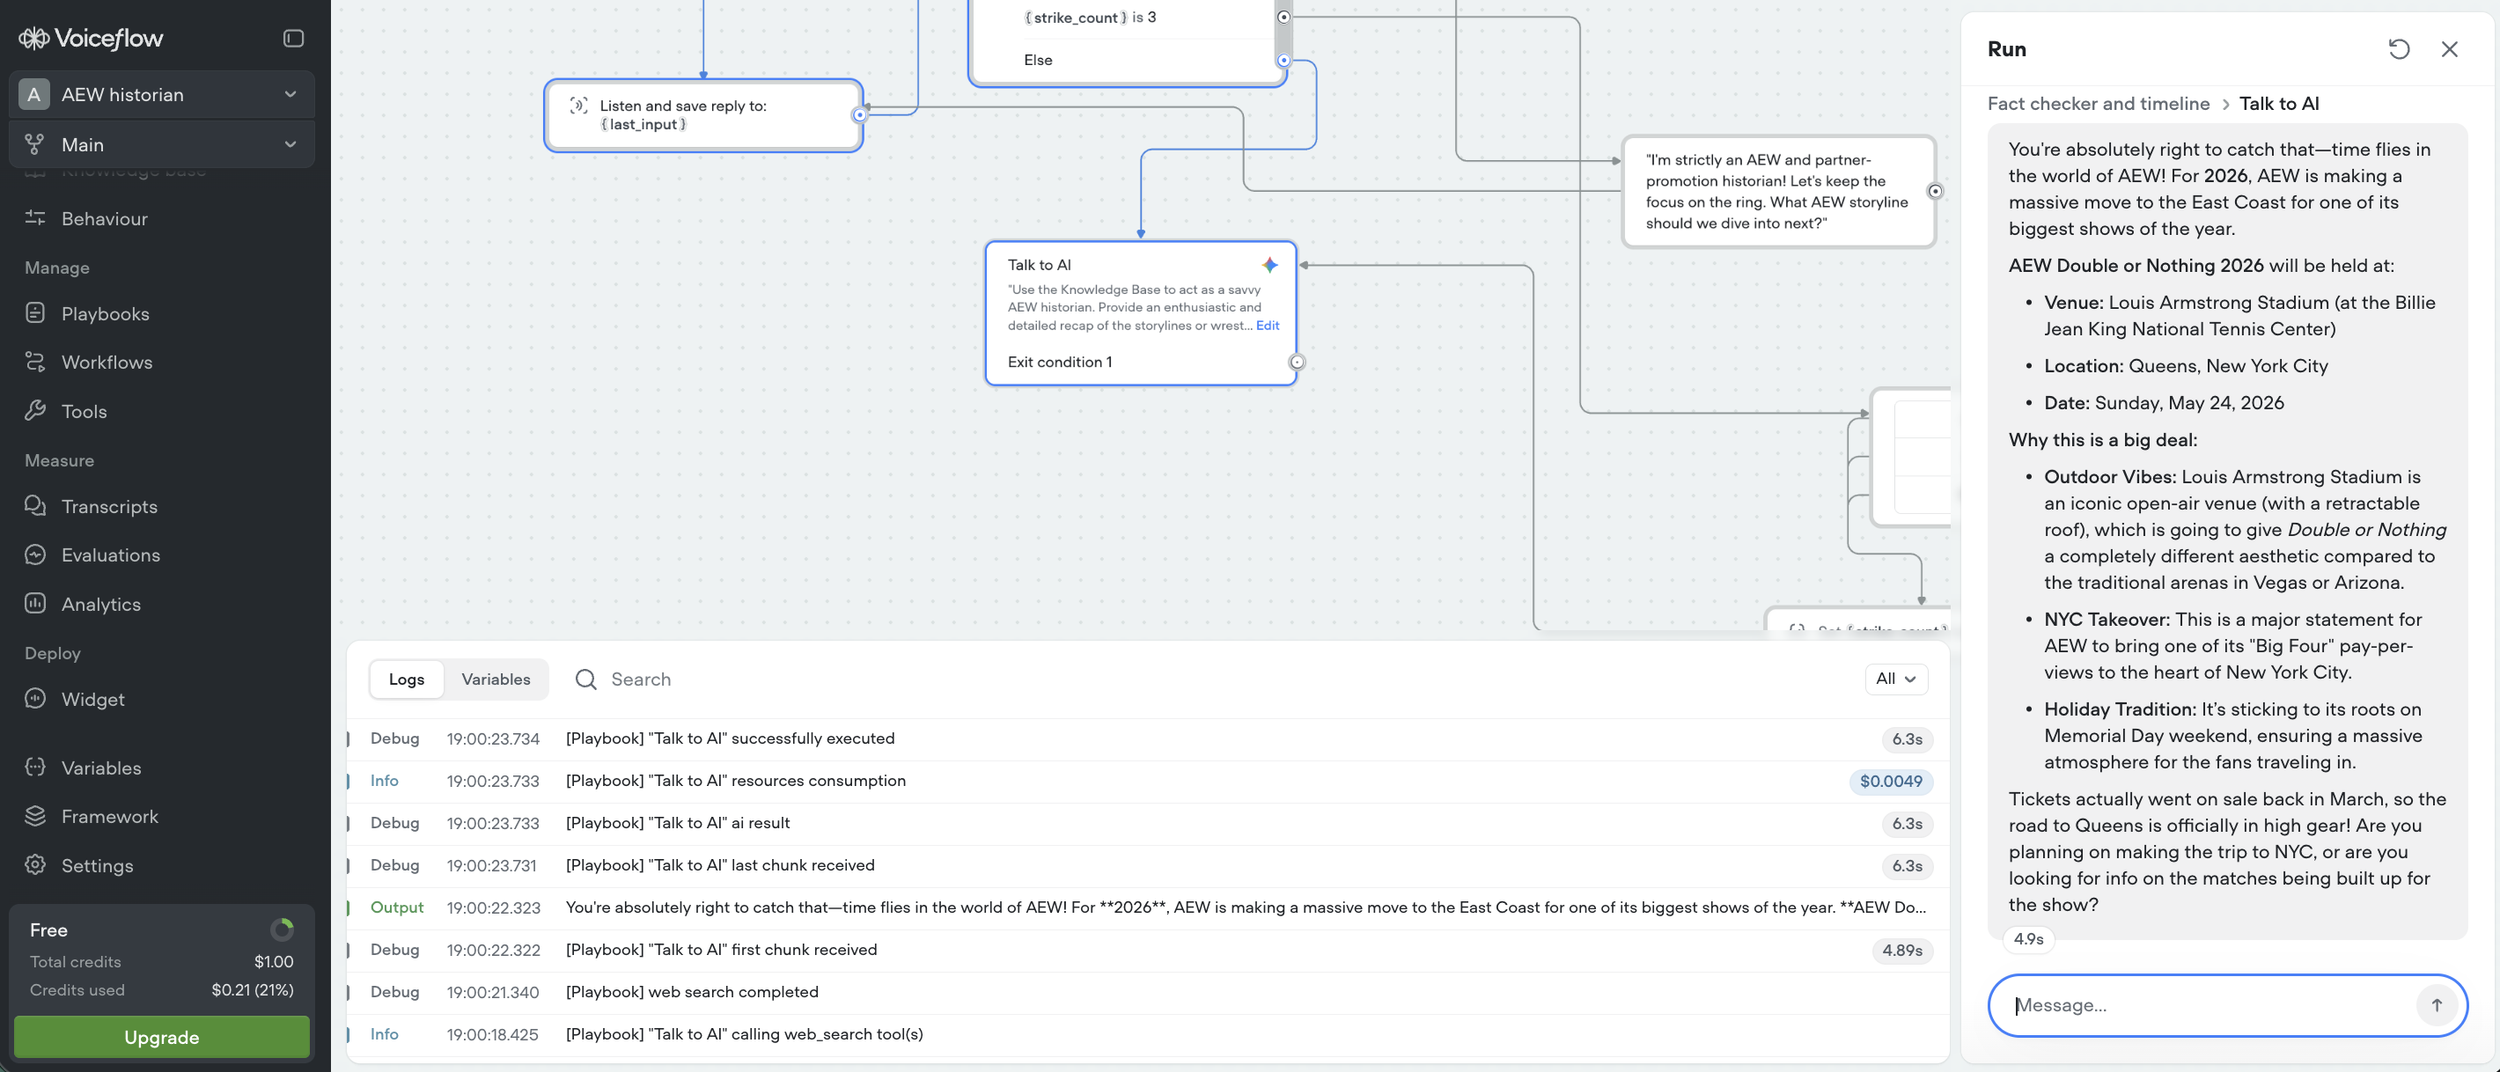This screenshot has width=2500, height=1072.
Task: Click the Analytics chart icon
Action: click(x=35, y=604)
